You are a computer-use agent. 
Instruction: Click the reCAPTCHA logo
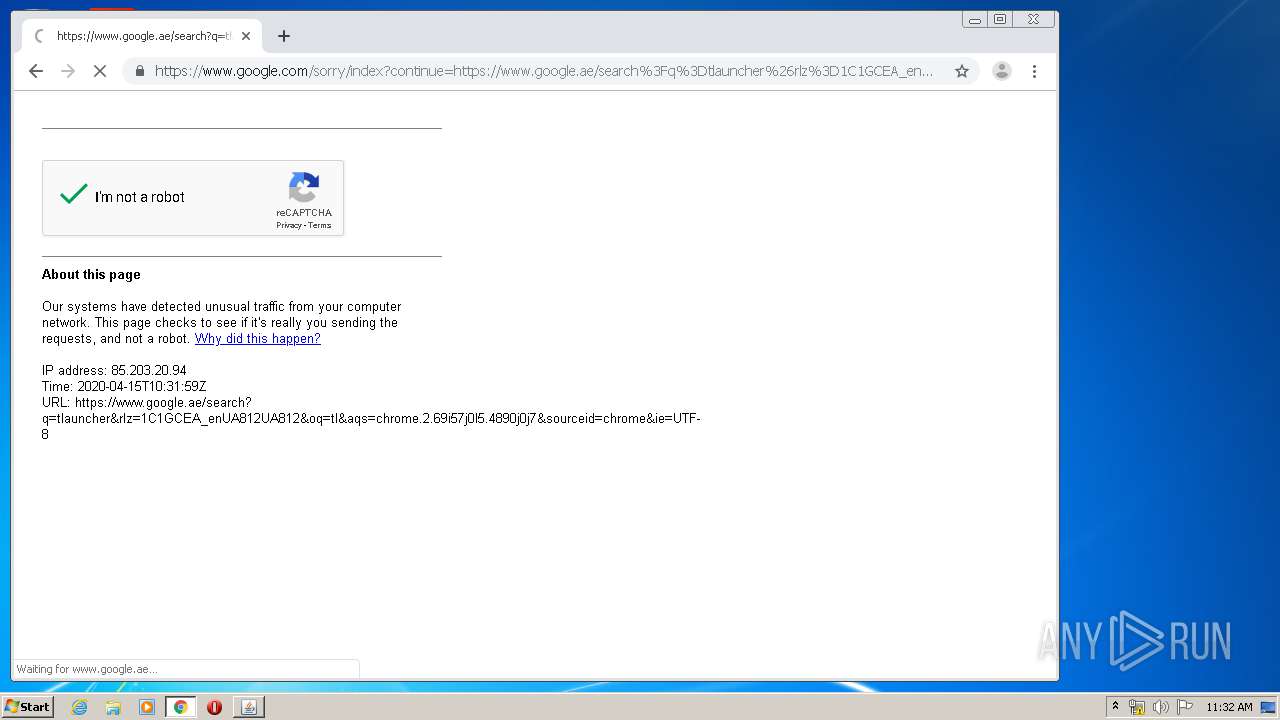(x=304, y=187)
